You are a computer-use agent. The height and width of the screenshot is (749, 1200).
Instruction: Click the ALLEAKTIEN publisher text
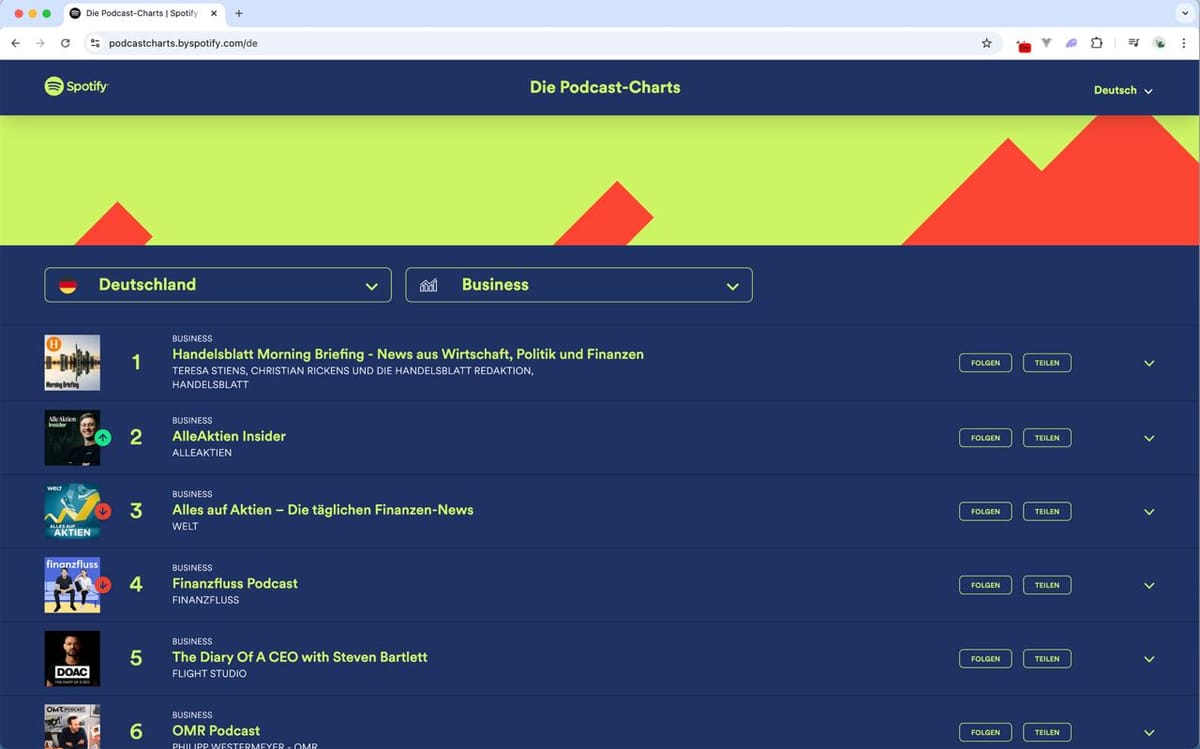(202, 453)
